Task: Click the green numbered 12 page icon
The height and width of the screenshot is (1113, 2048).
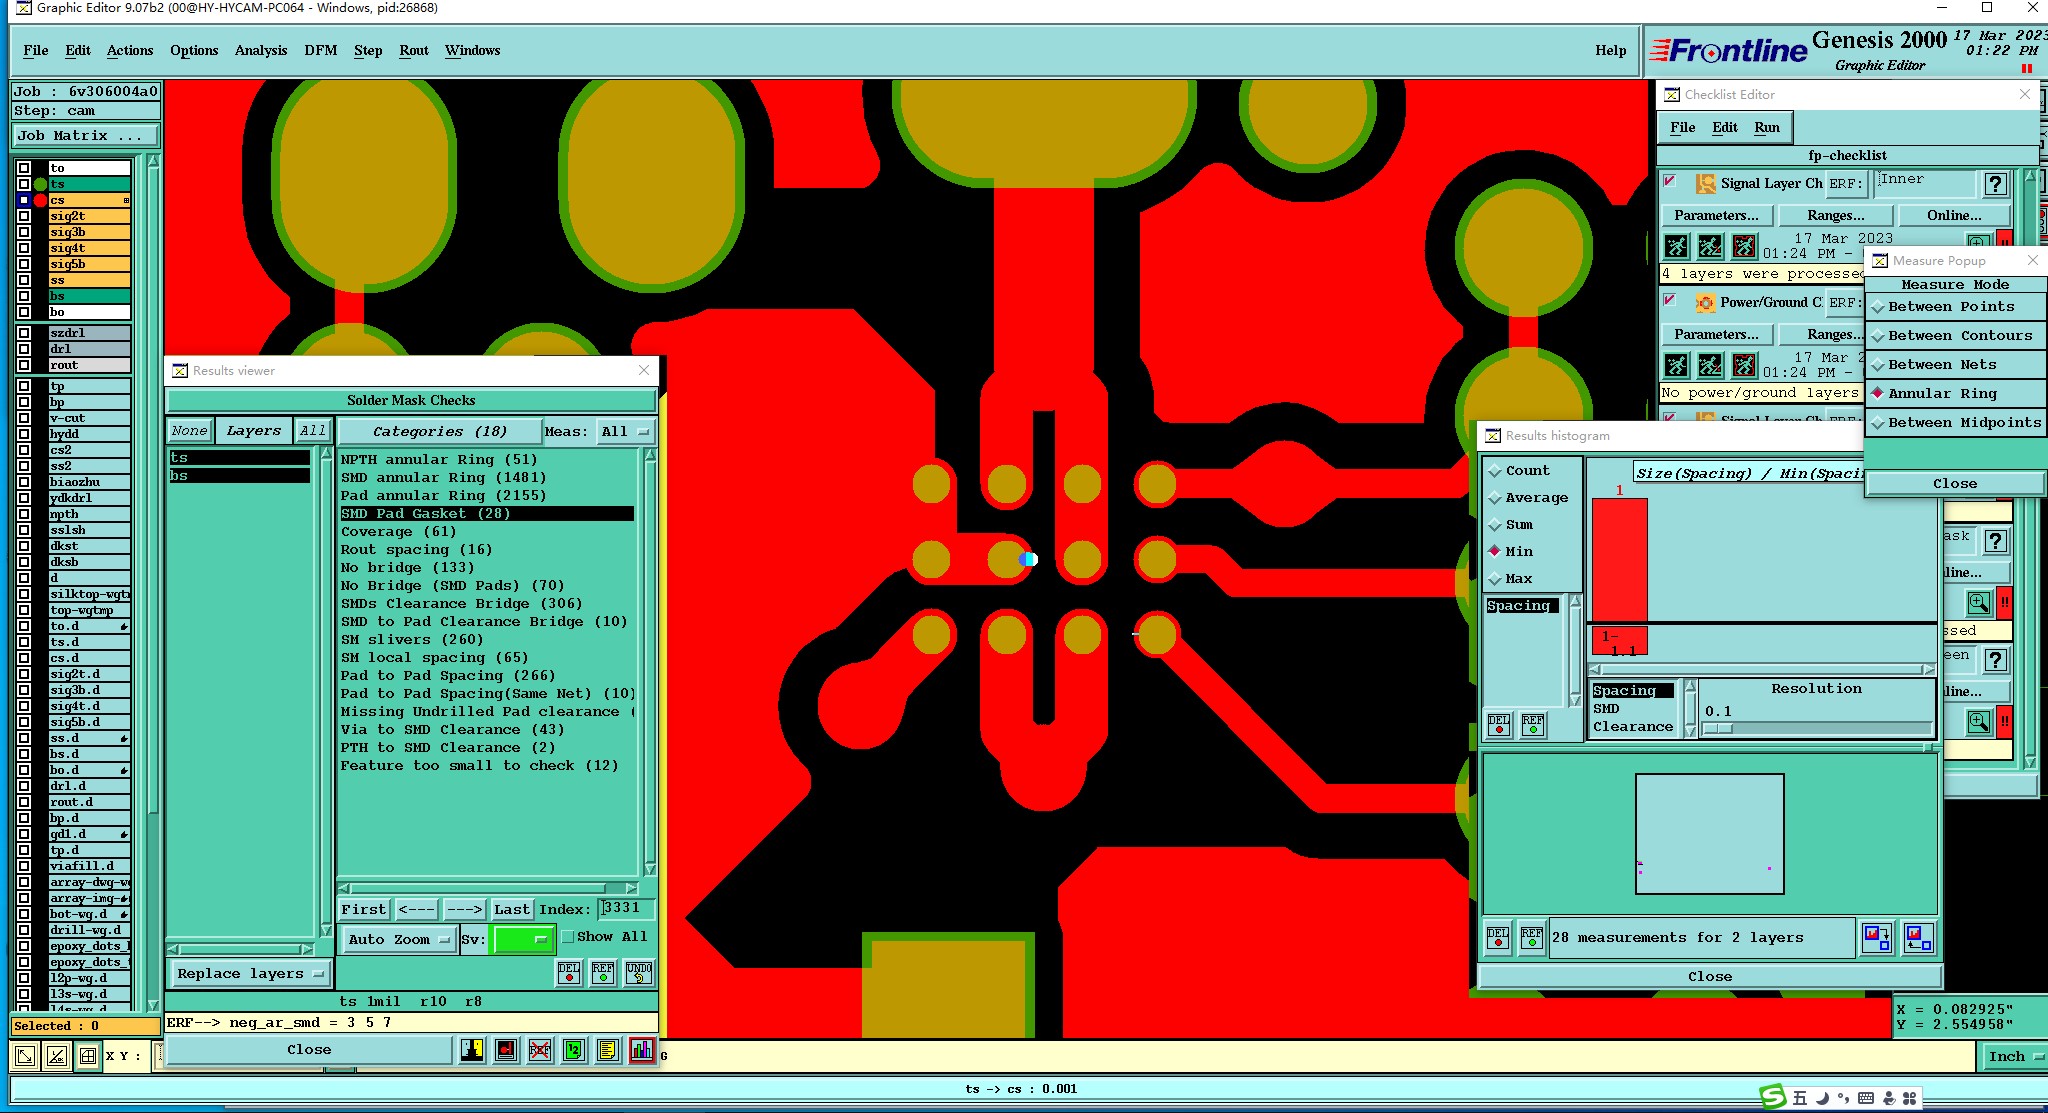Action: tap(573, 1050)
